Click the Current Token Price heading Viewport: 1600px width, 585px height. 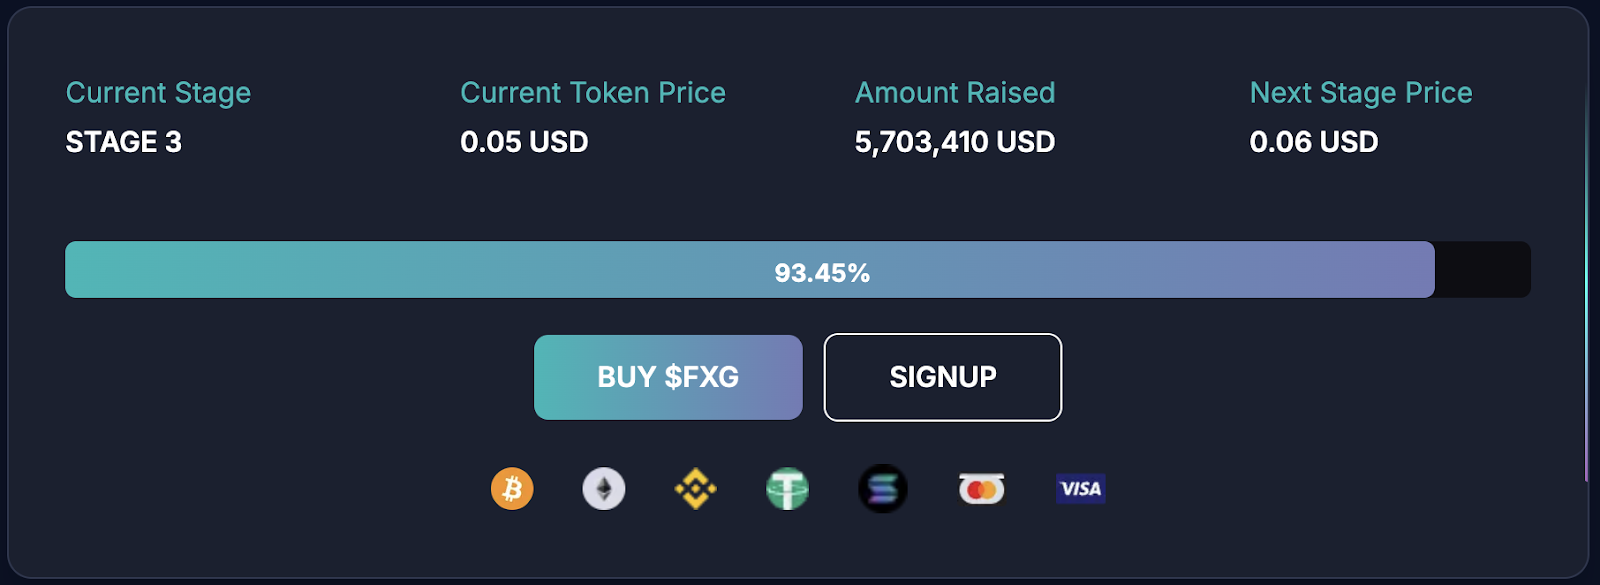tap(593, 93)
